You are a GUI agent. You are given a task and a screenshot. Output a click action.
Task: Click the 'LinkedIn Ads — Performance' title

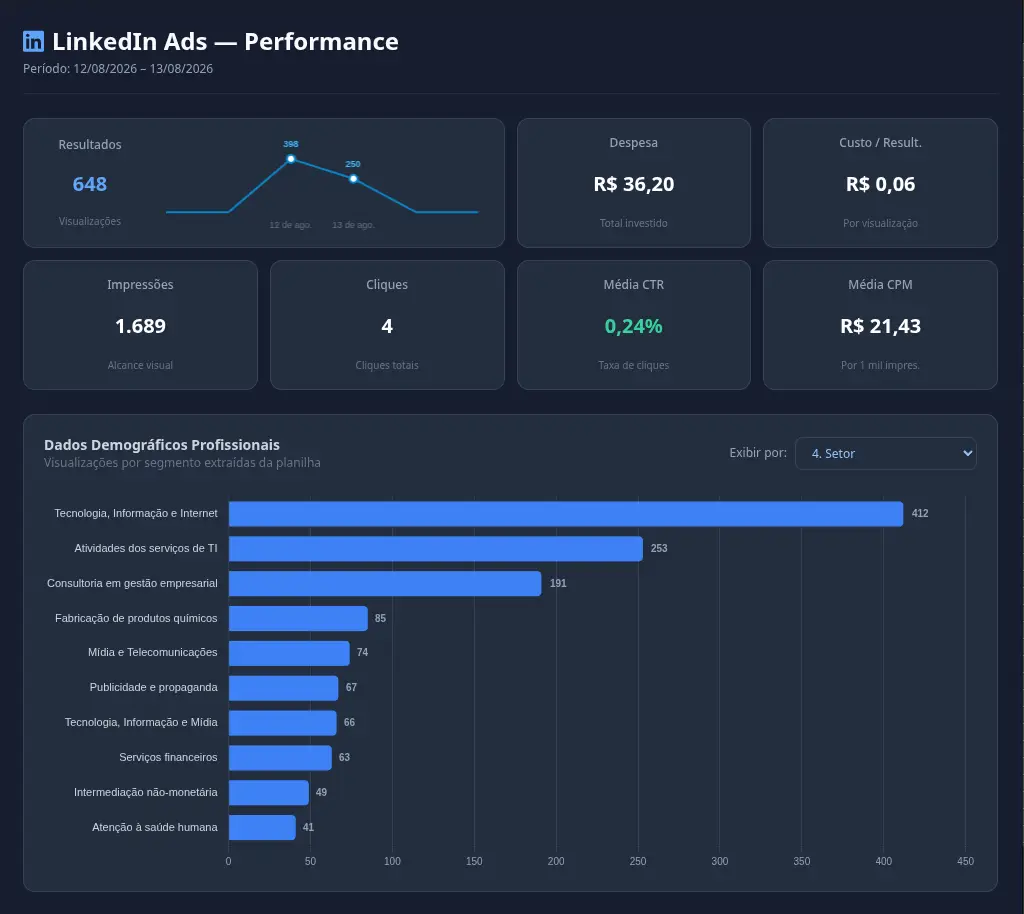point(225,41)
